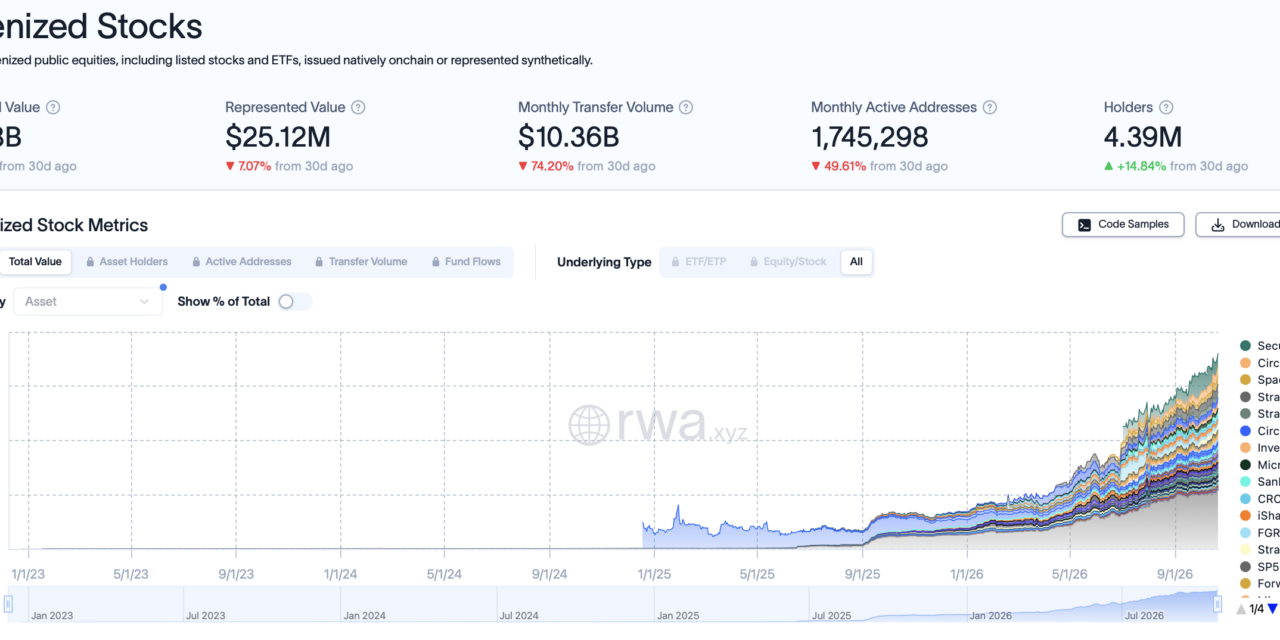1280x640 pixels.
Task: Click the lock icon on Fund Flows
Action: [x=436, y=262]
